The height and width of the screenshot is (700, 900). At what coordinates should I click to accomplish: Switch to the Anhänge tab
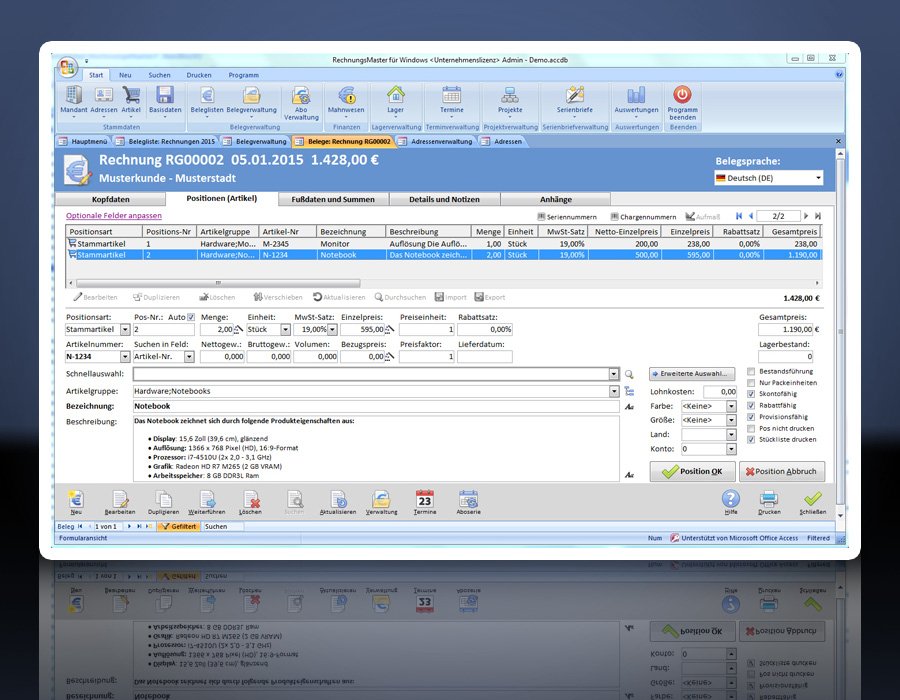tap(556, 199)
